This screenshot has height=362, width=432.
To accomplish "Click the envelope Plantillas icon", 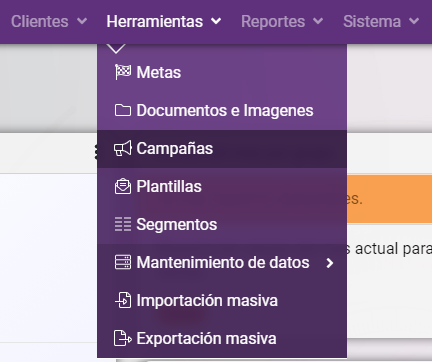I will click(123, 186).
